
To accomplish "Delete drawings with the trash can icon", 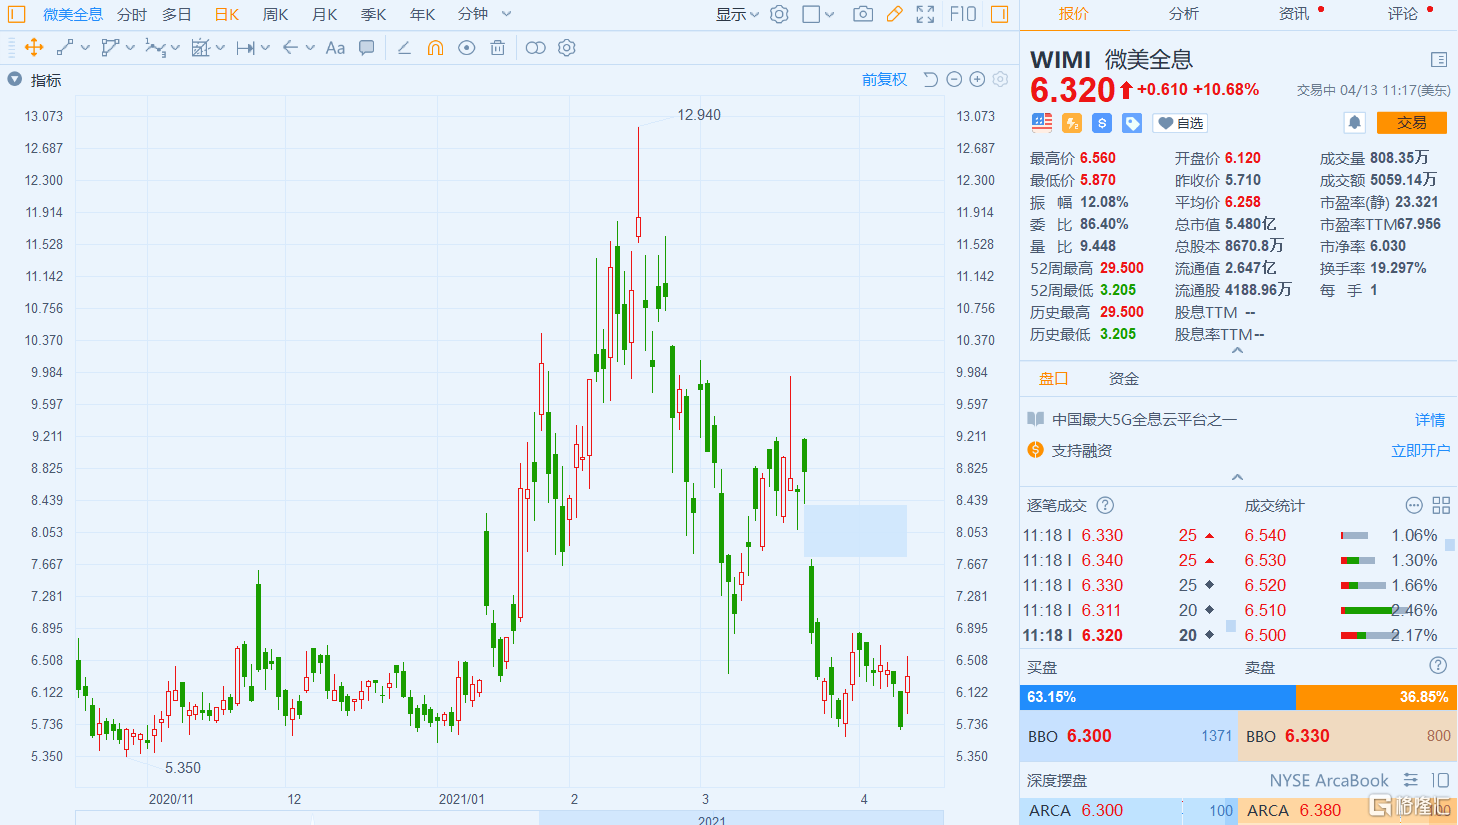I will (x=497, y=48).
